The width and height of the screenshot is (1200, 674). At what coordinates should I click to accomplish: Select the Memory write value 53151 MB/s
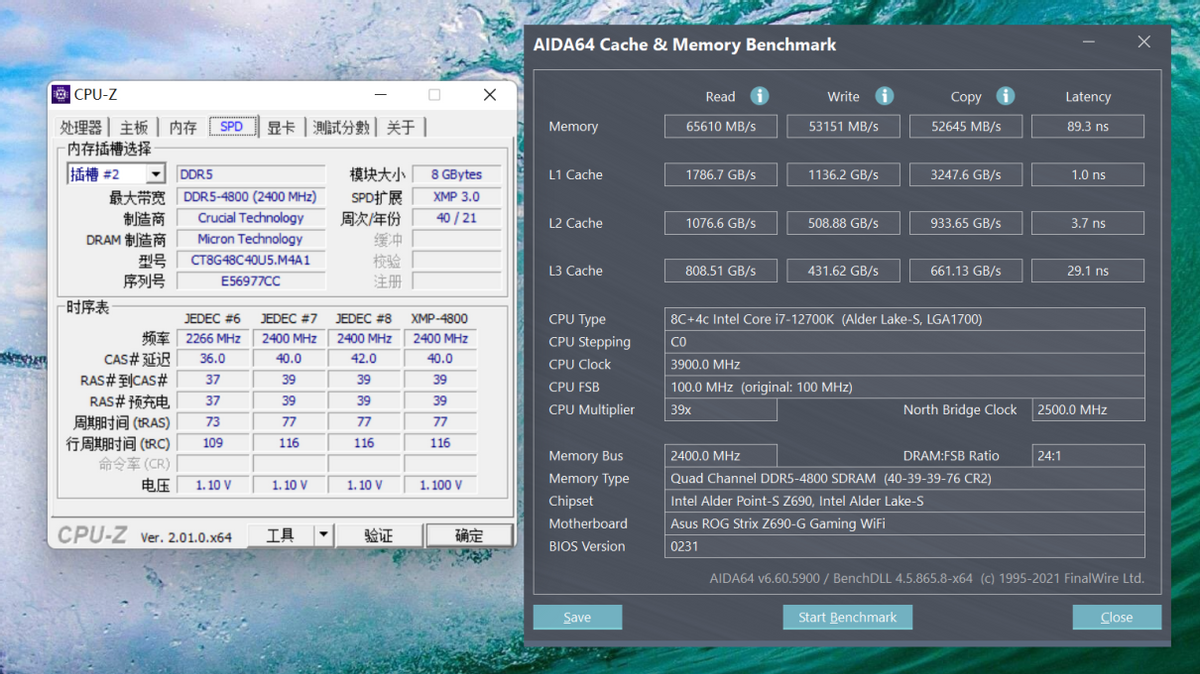point(843,126)
